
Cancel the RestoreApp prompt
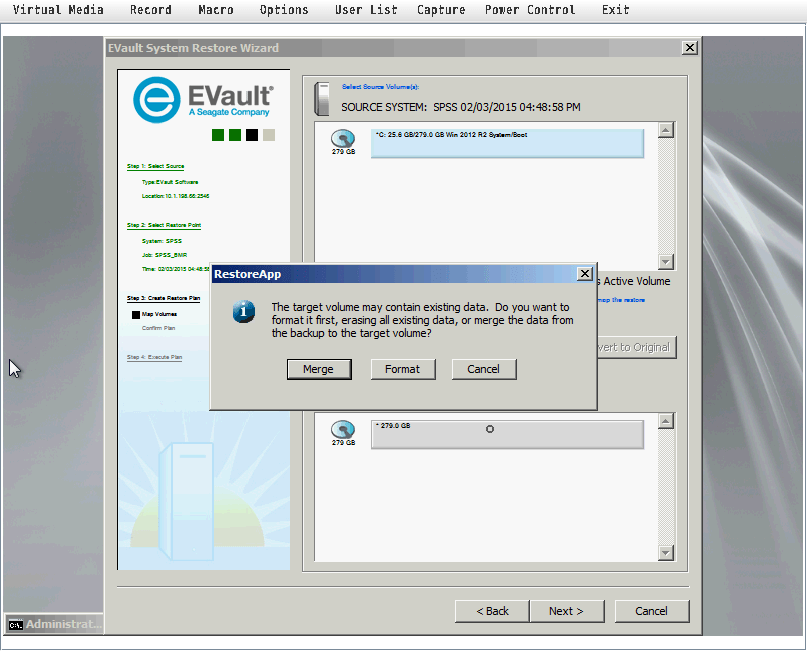[484, 370]
